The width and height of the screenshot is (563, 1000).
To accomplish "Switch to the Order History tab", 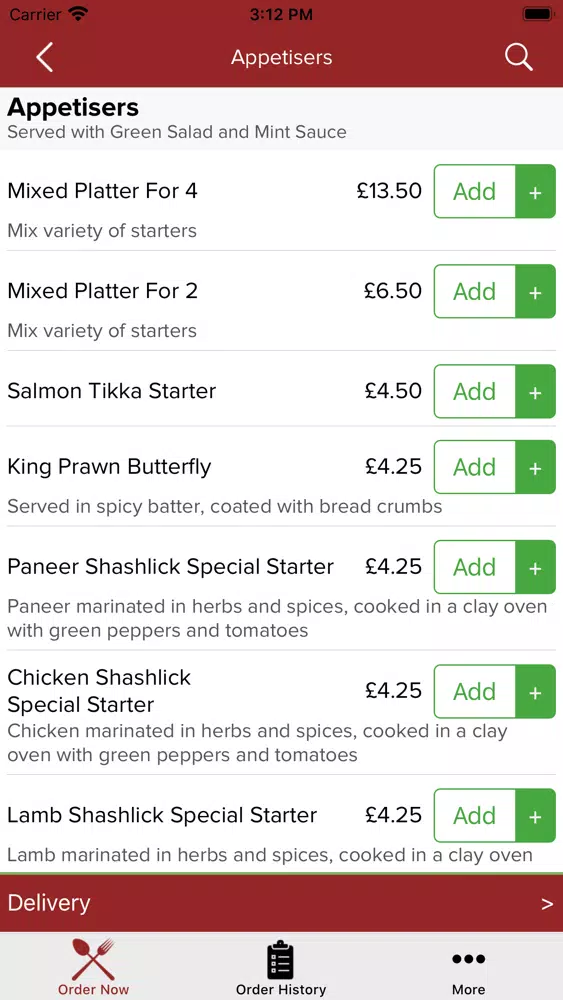I will [x=281, y=966].
